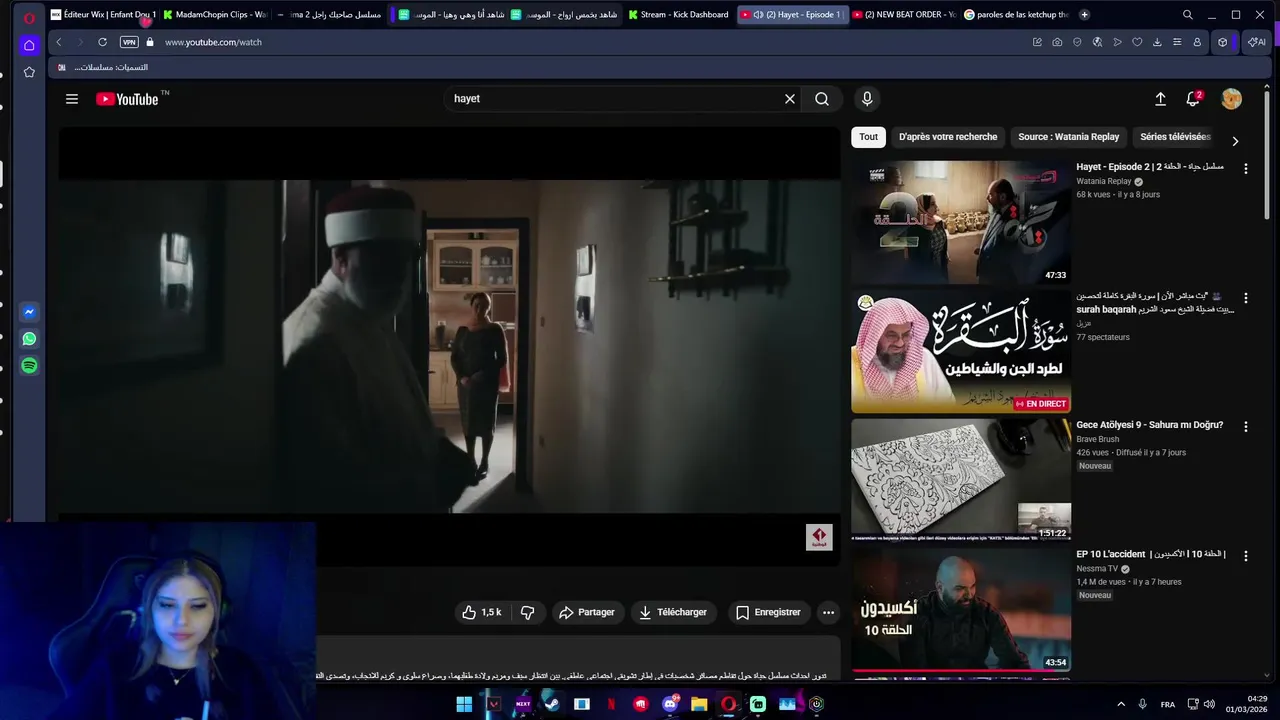Viewport: 1280px width, 720px height.
Task: Open Windows Start button in taskbar
Action: click(464, 704)
